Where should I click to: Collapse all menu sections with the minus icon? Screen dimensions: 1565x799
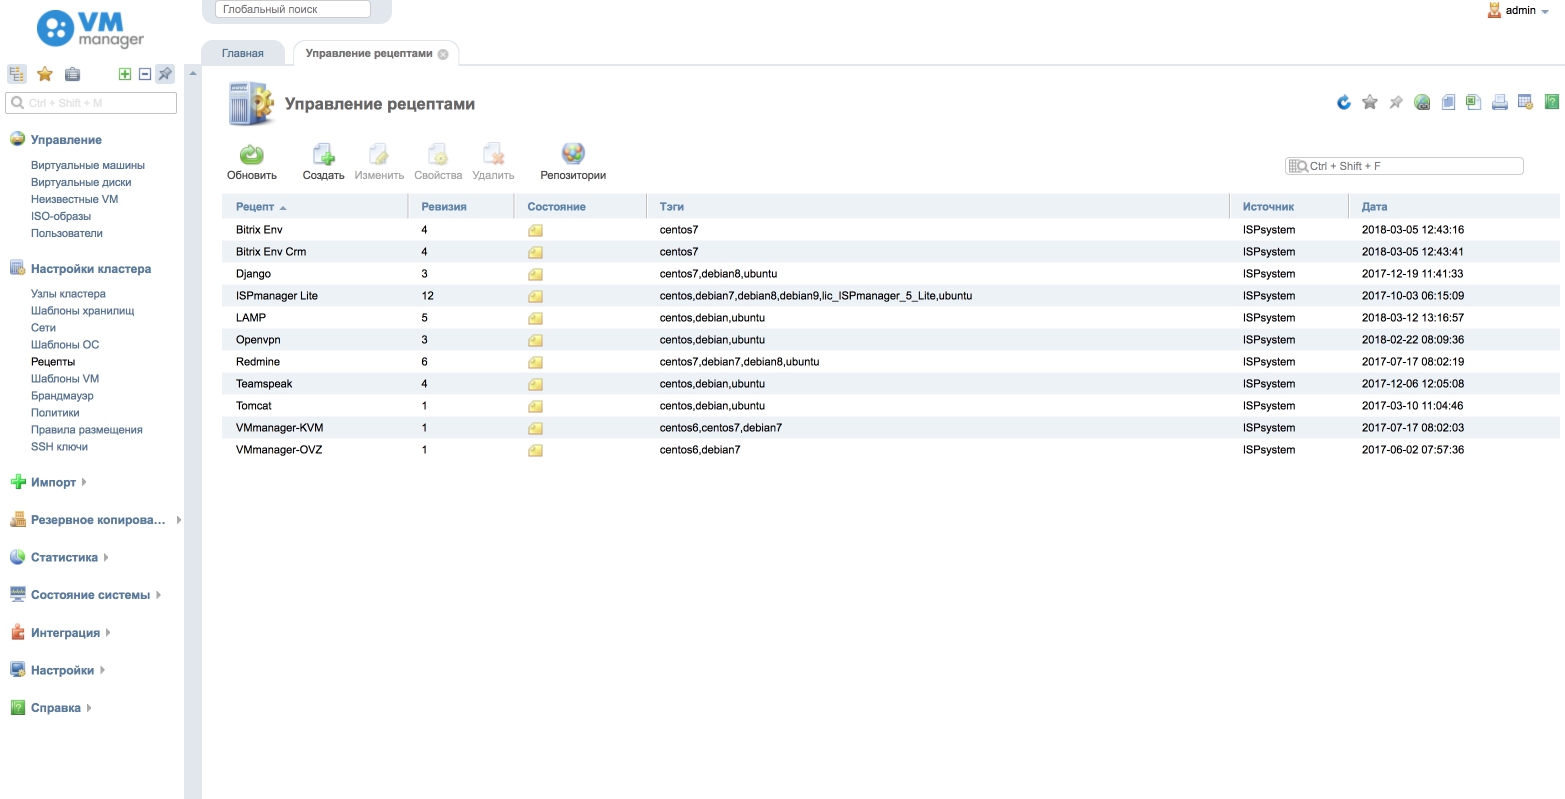tap(144, 74)
